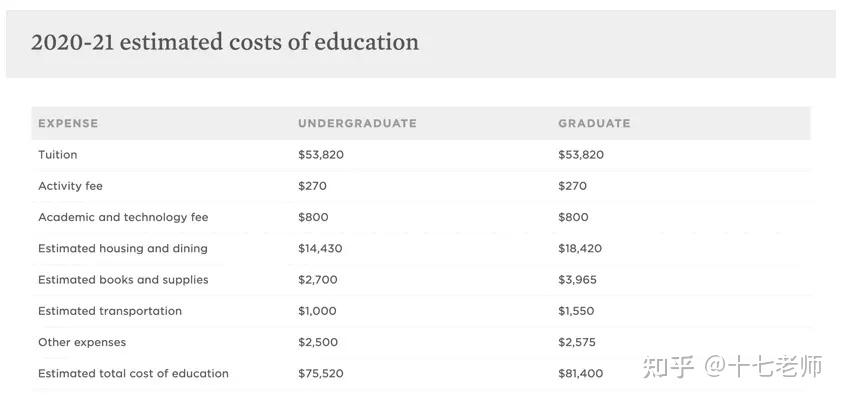Select the Academic and technology fee label
Image resolution: width=844 pixels, height=400 pixels.
pos(123,217)
